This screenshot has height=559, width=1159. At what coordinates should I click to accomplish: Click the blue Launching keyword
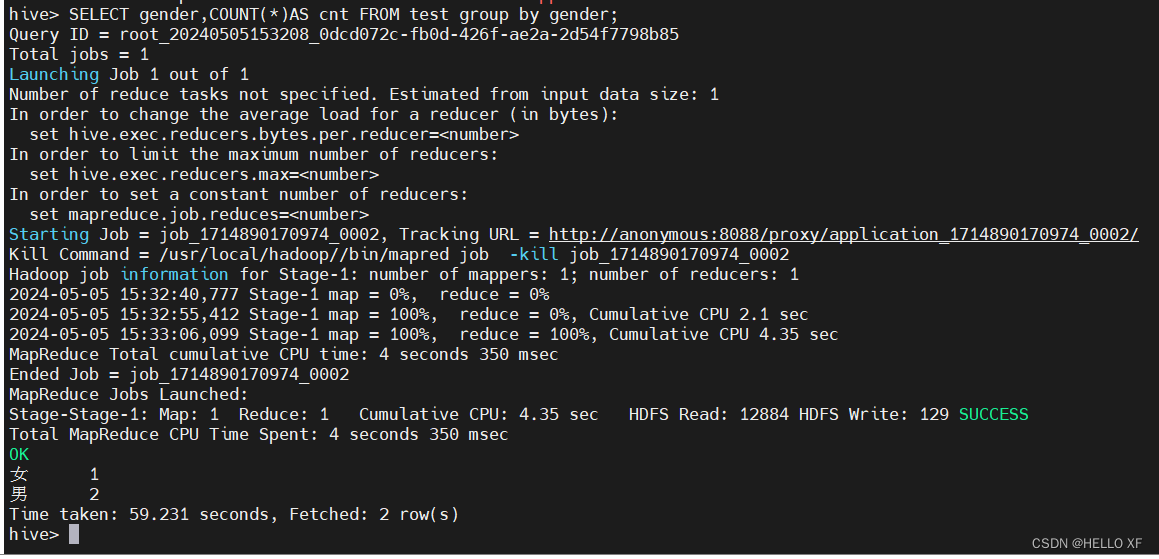(x=53, y=74)
